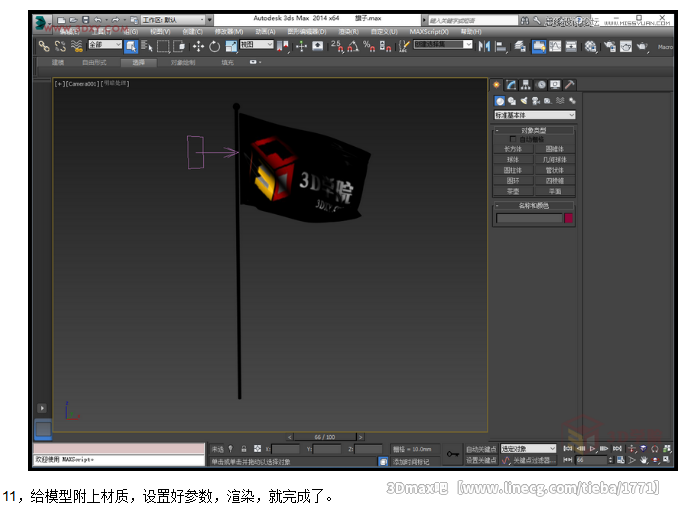Toggle the Angle Snap button
This screenshot has height=507, width=699.
coord(353,46)
